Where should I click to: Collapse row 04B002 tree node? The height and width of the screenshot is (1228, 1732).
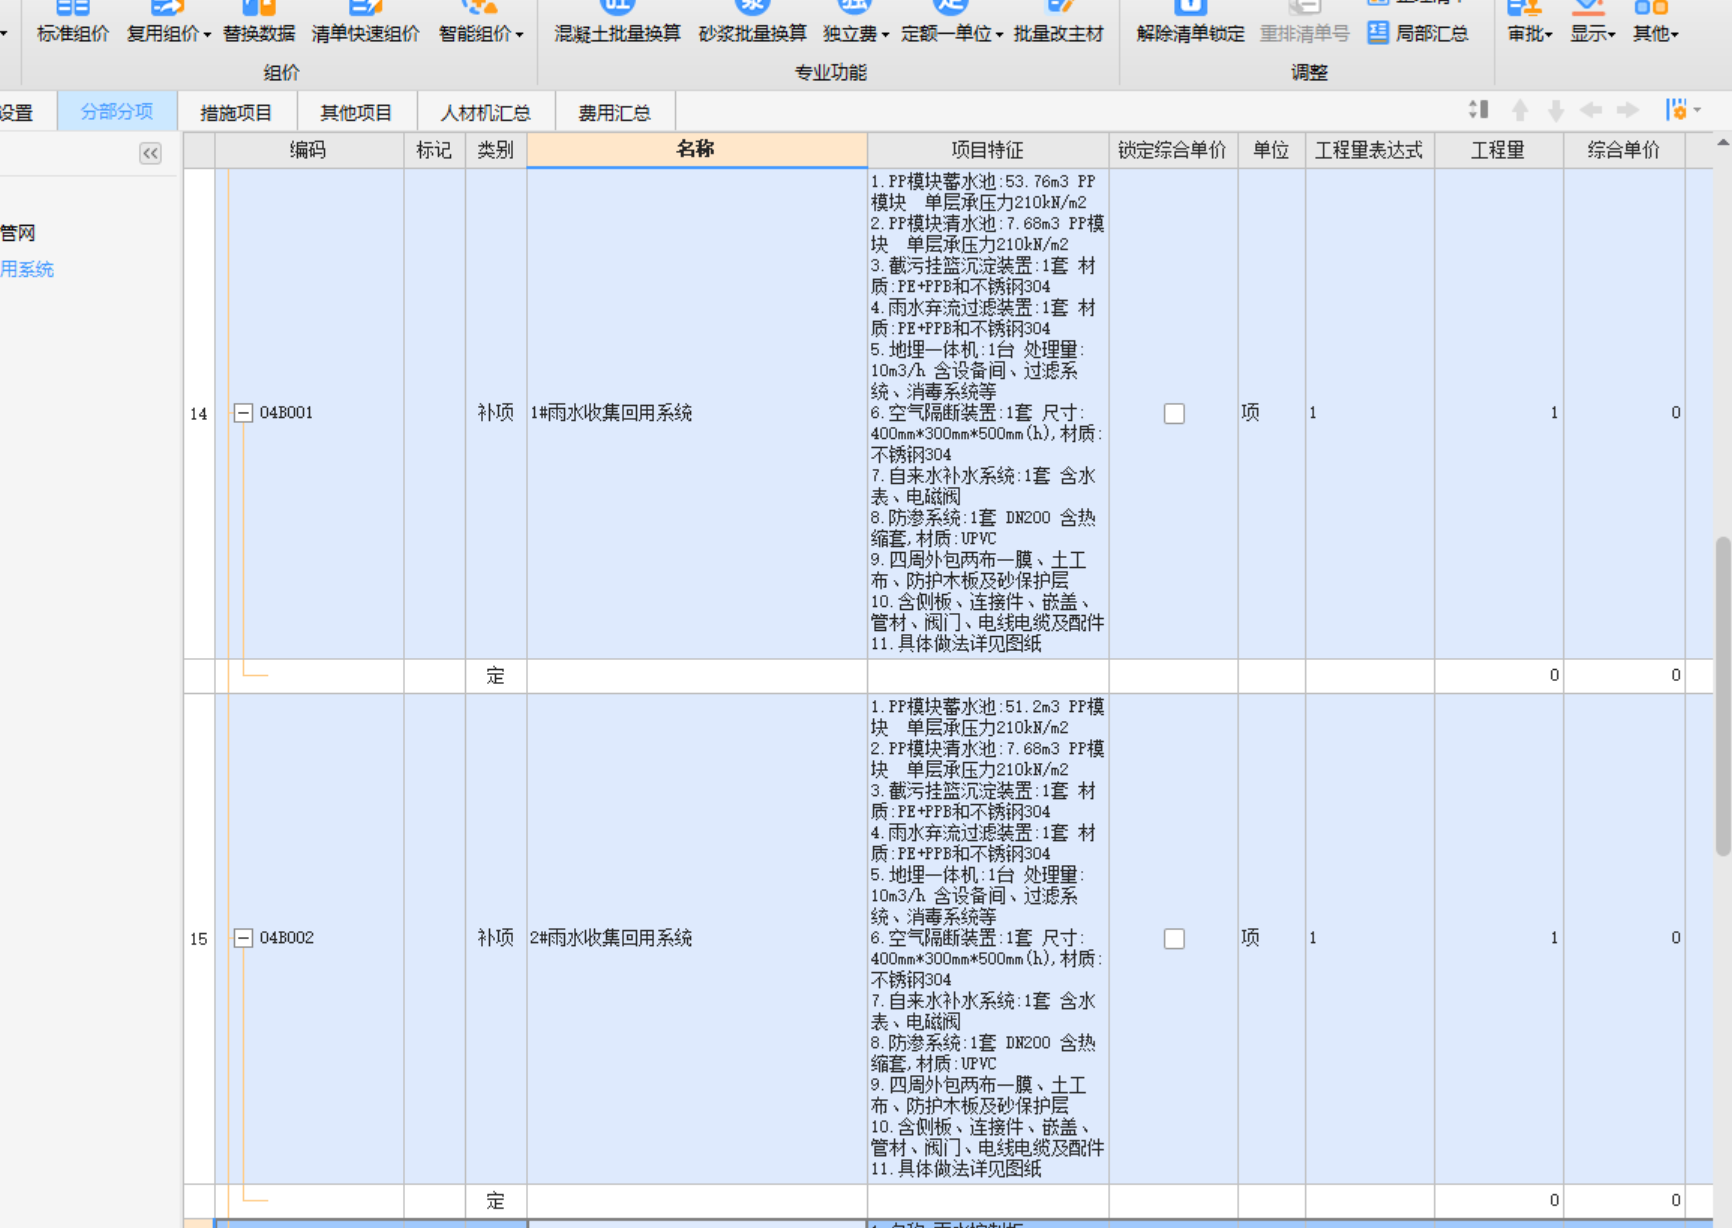[243, 938]
